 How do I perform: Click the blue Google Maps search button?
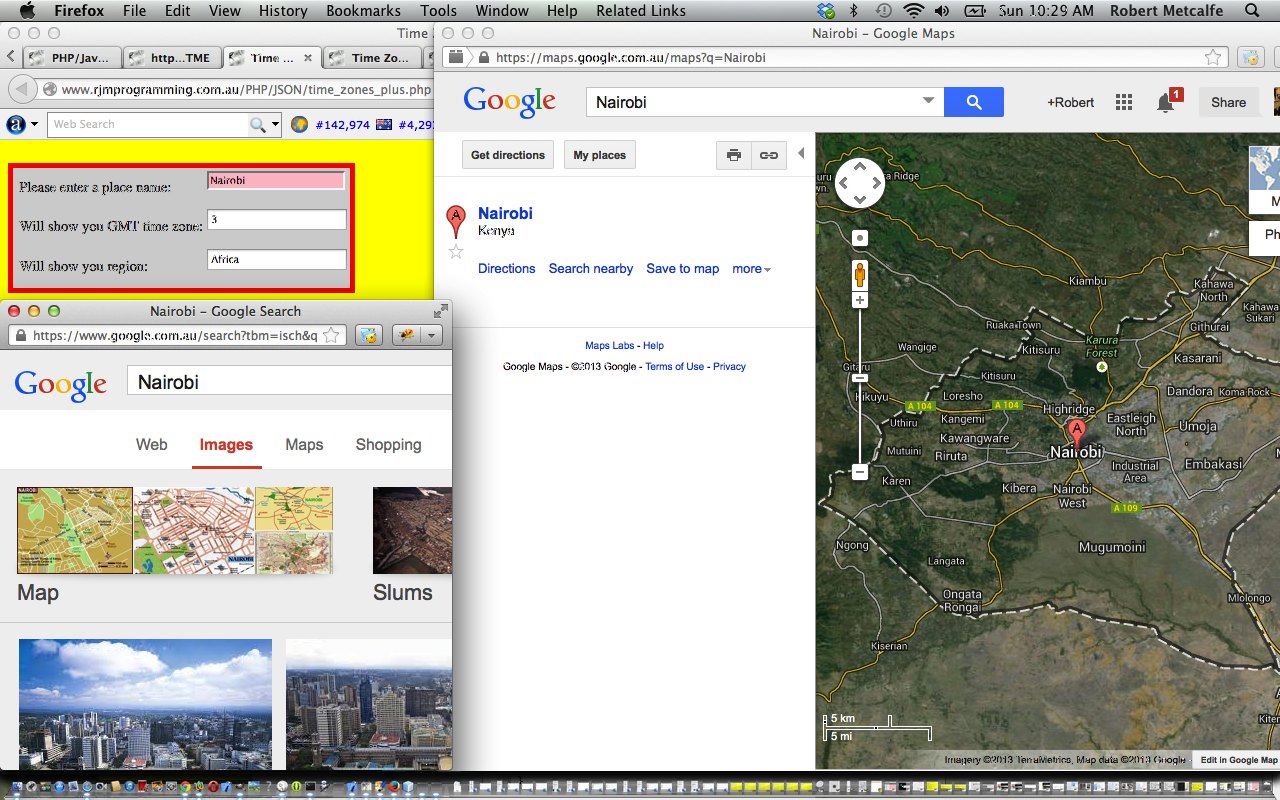pyautogui.click(x=973, y=102)
